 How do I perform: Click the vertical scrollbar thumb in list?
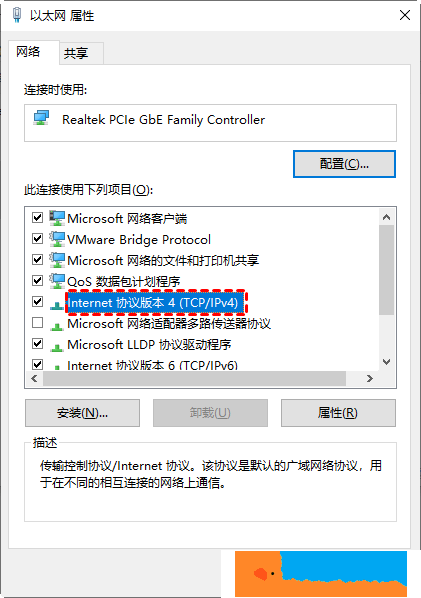pos(386,270)
